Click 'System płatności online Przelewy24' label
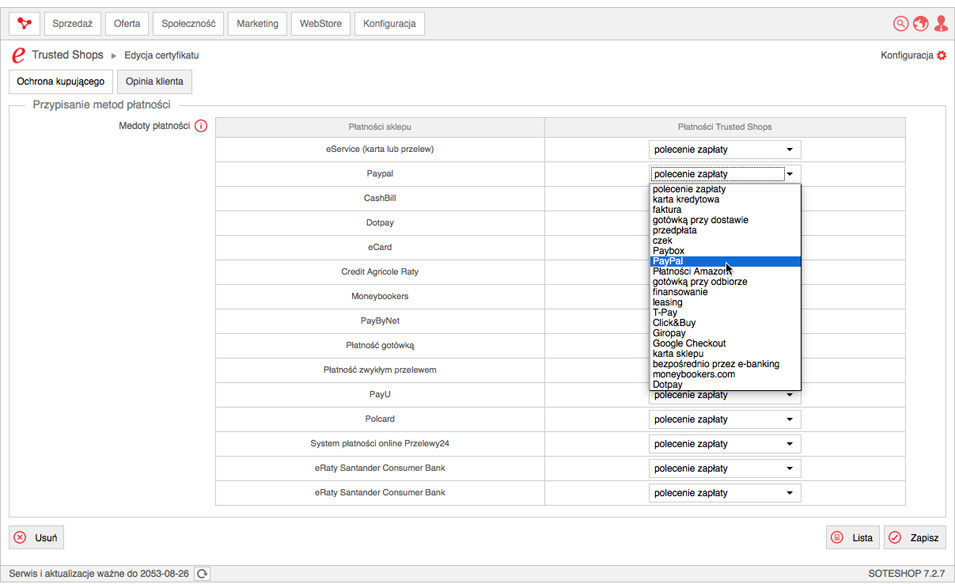This screenshot has height=584, width=955. click(x=380, y=443)
